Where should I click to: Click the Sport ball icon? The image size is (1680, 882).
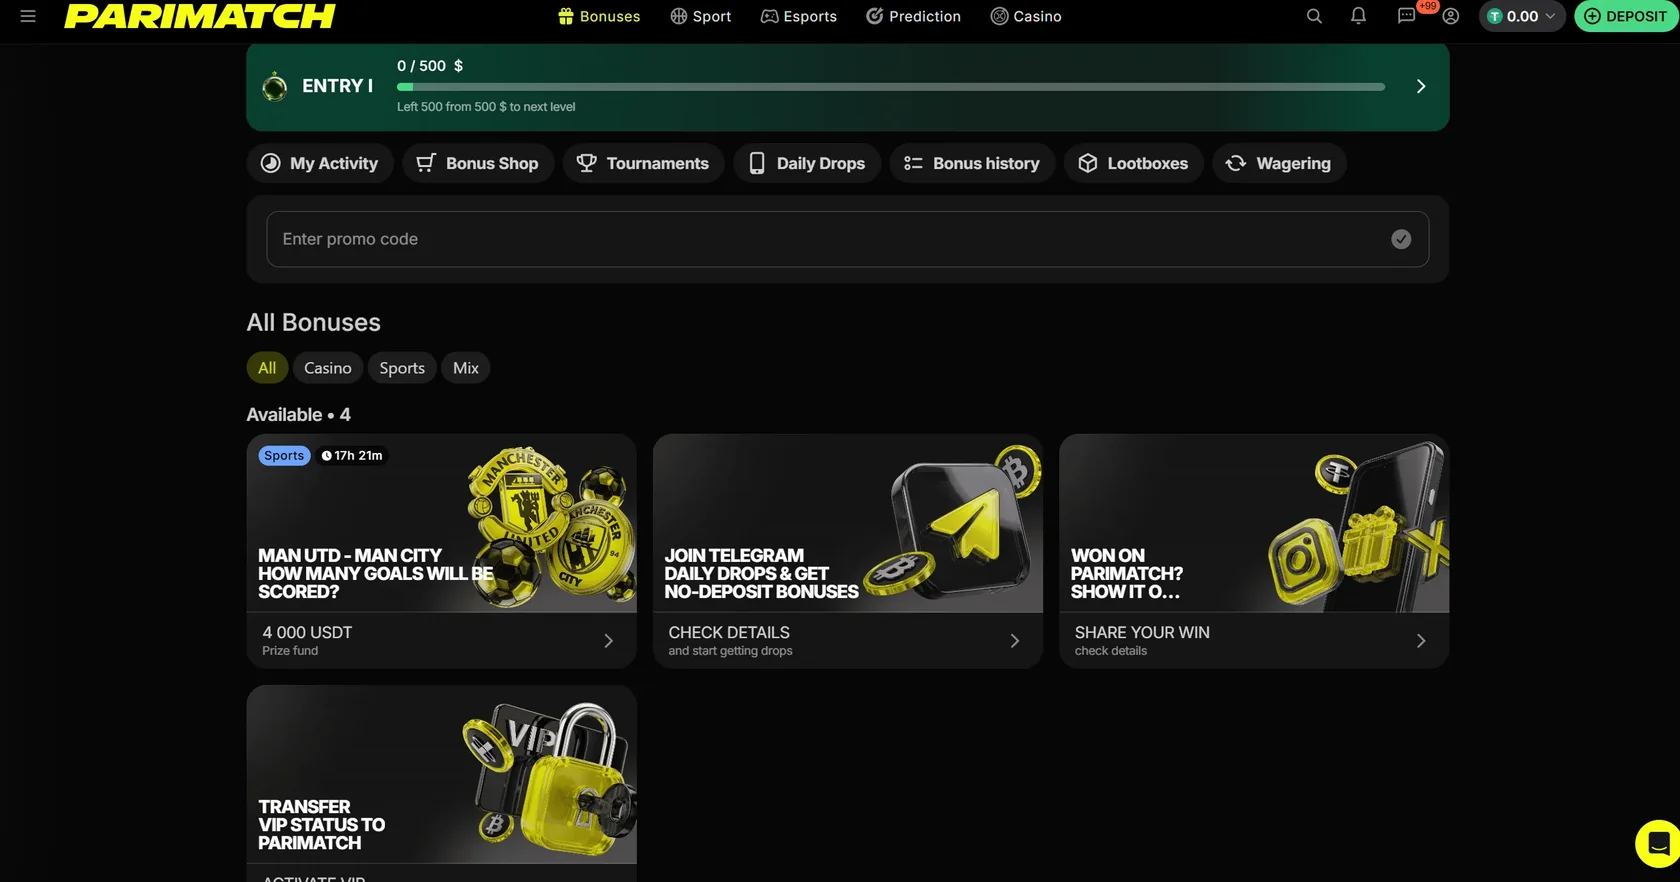click(x=678, y=16)
